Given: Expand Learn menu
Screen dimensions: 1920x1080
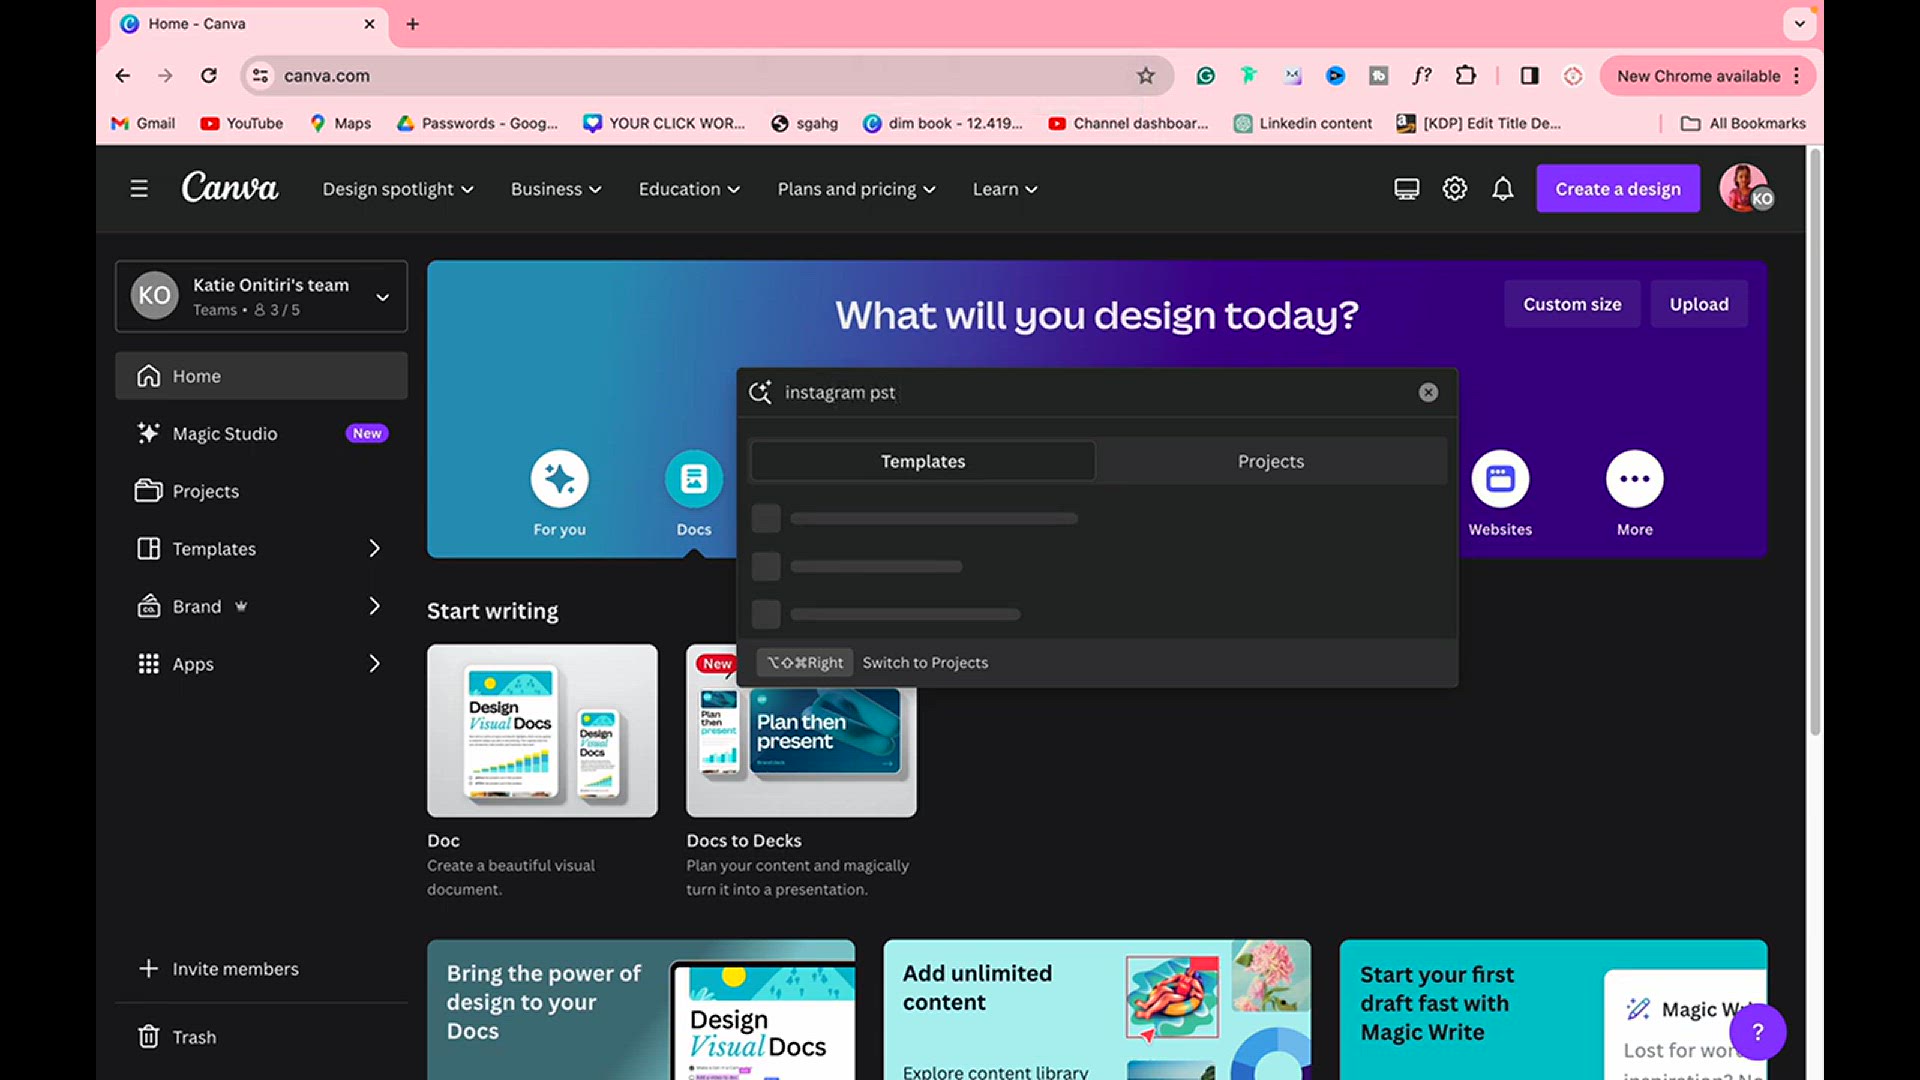Looking at the screenshot, I should [x=1005, y=189].
